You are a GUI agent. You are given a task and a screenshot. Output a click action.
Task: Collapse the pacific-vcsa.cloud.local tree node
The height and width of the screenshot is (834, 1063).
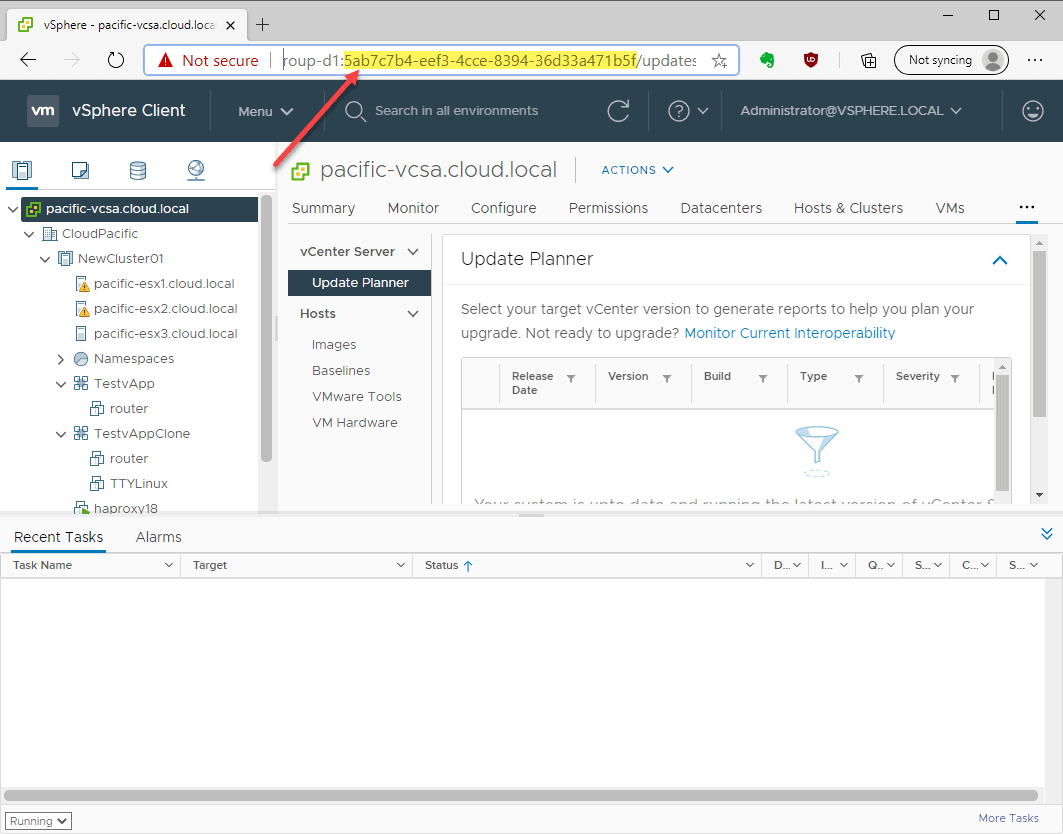[x=13, y=209]
